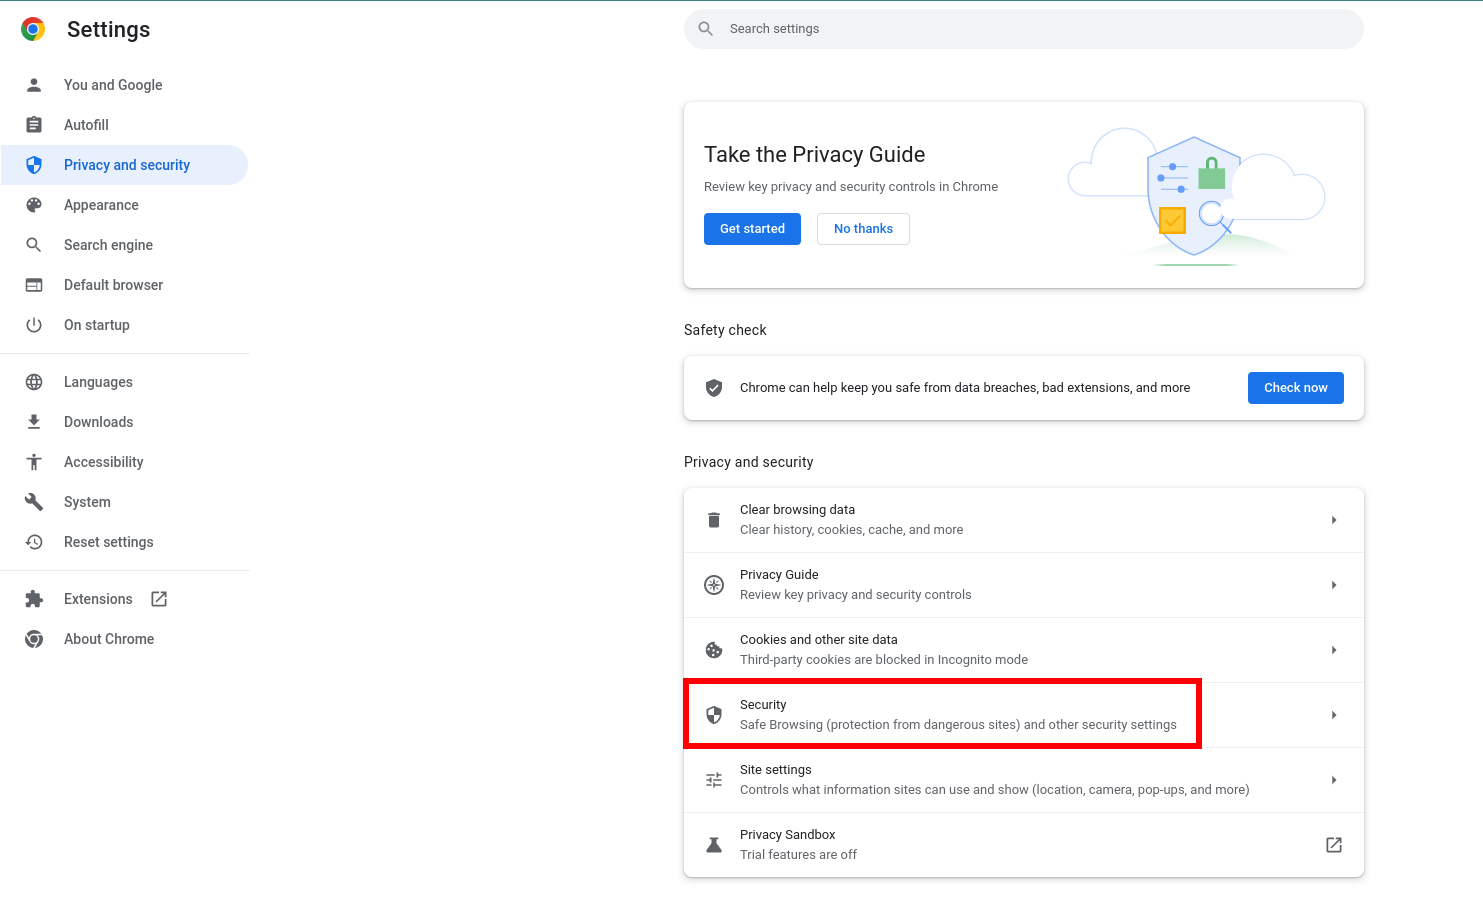Click the Downloads arrow icon
This screenshot has width=1483, height=913.
[x=34, y=422]
